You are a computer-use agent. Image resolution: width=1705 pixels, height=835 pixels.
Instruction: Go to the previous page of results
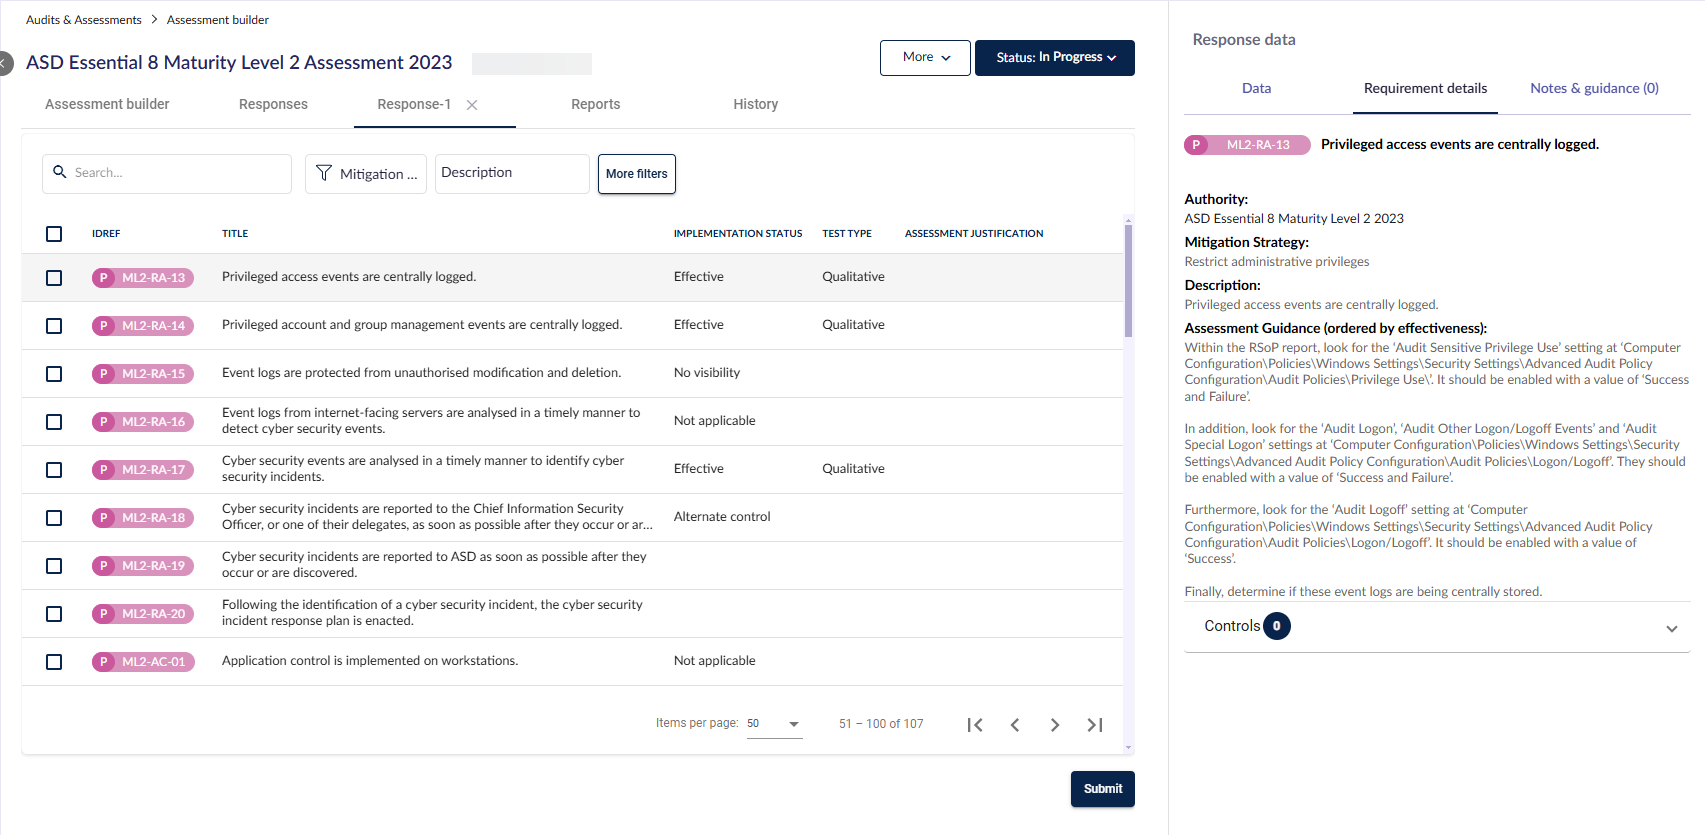(x=1015, y=725)
